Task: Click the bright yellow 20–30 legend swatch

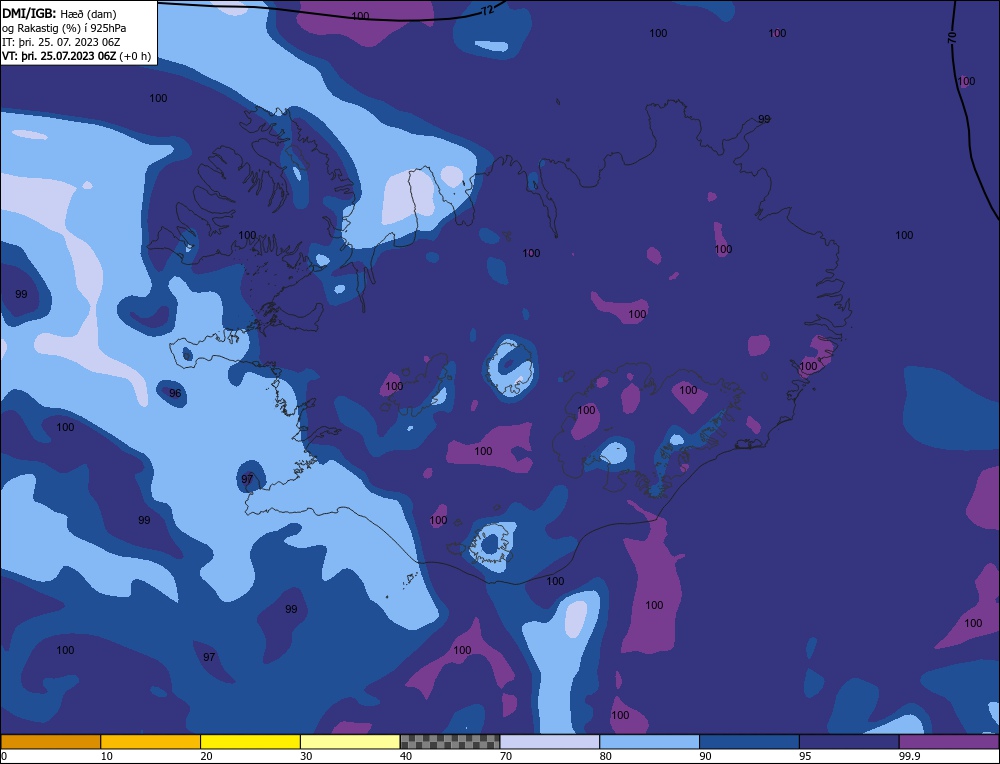Action: pyautogui.click(x=250, y=741)
